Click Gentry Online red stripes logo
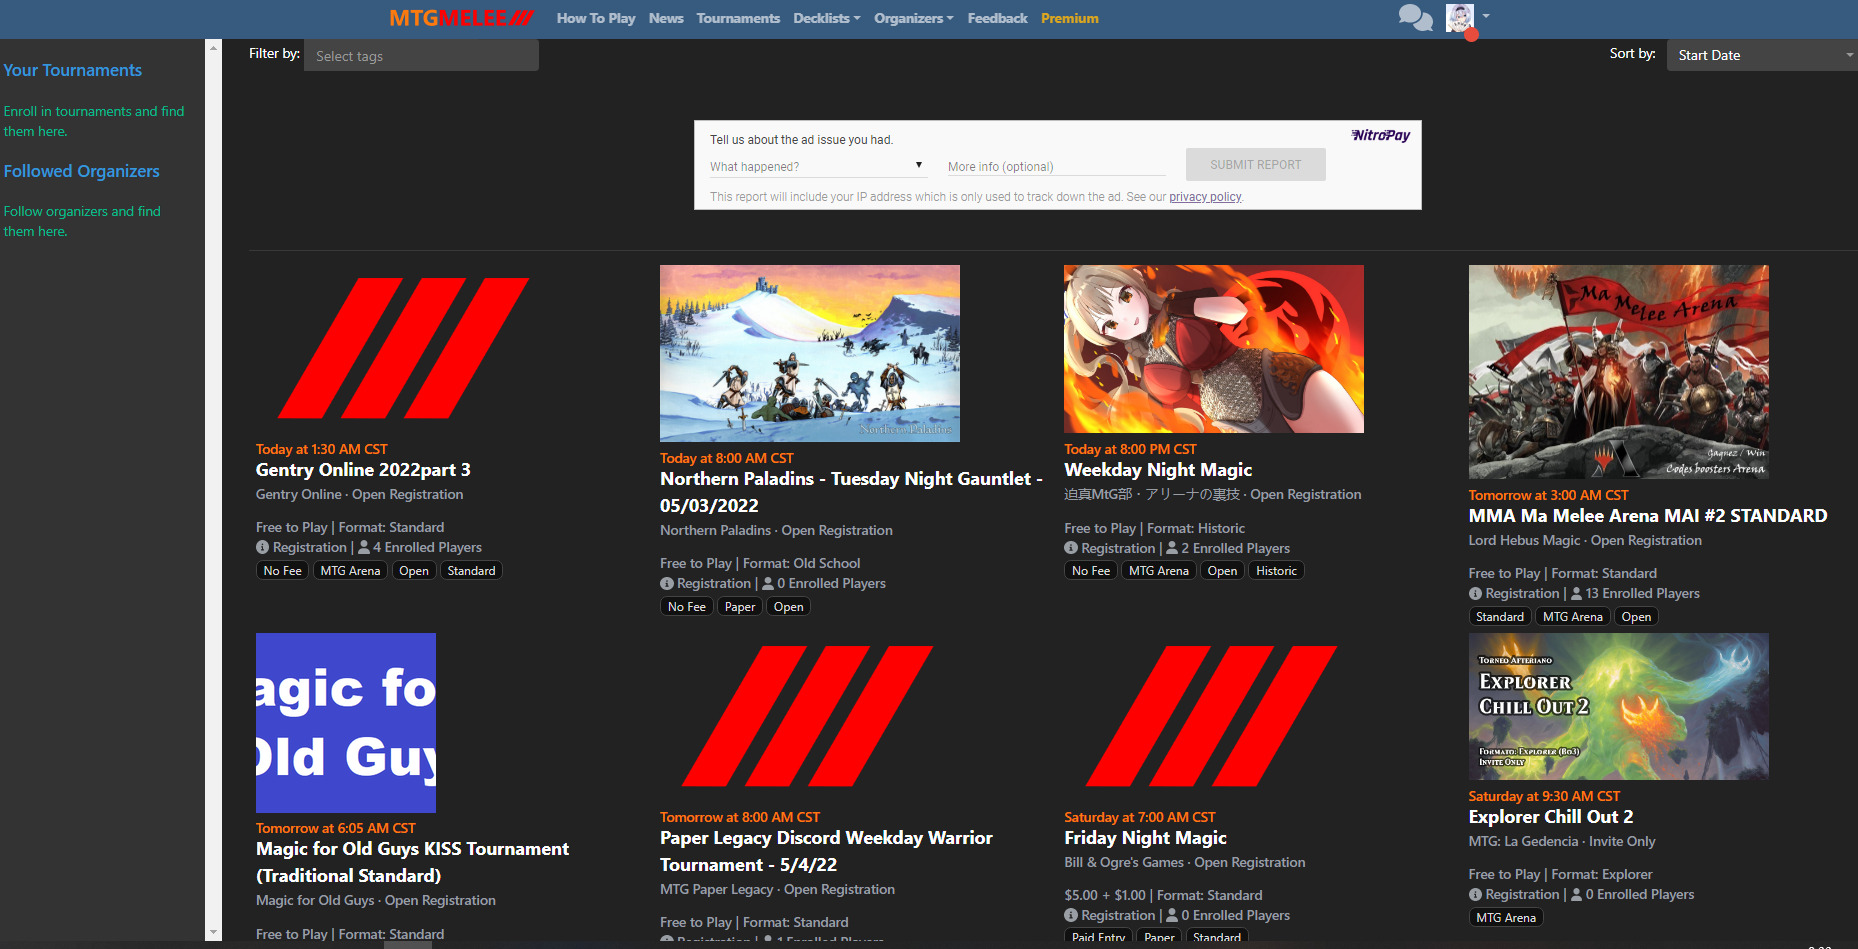The width and height of the screenshot is (1858, 949). (x=403, y=348)
